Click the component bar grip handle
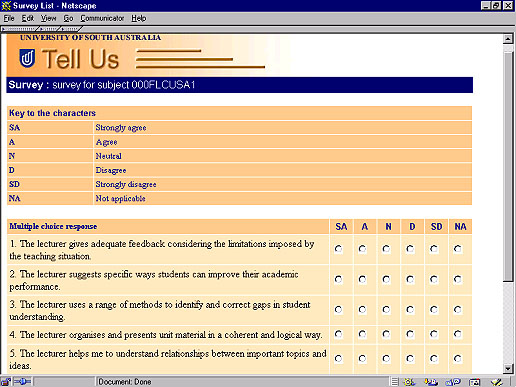The height and width of the screenshot is (387, 516). [x=394, y=382]
